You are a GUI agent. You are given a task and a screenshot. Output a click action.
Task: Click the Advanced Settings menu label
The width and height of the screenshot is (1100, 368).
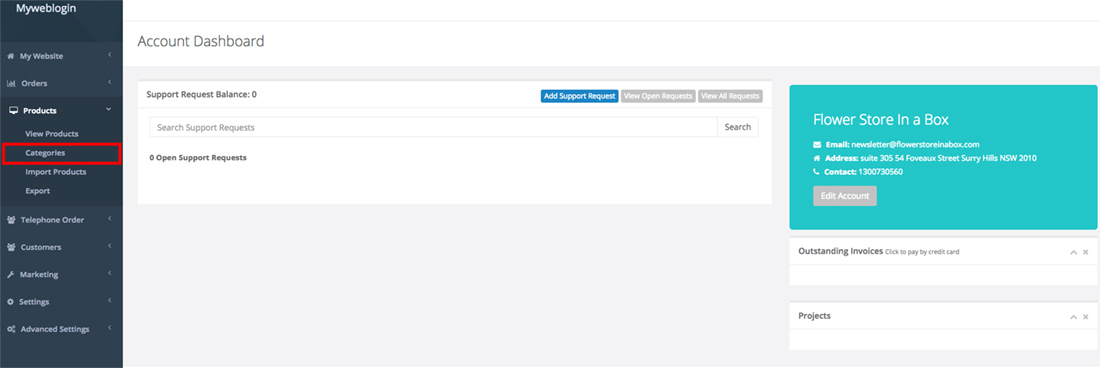pyautogui.click(x=55, y=329)
